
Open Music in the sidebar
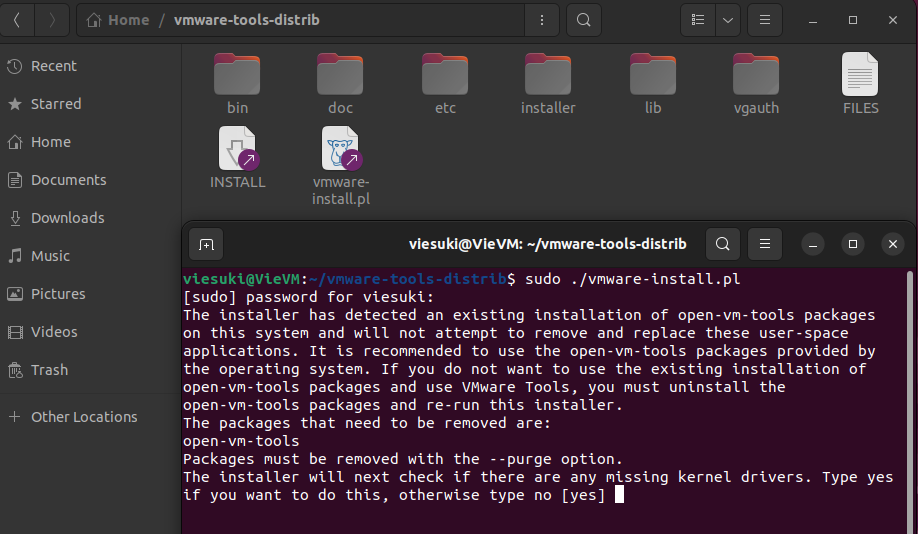click(90, 256)
